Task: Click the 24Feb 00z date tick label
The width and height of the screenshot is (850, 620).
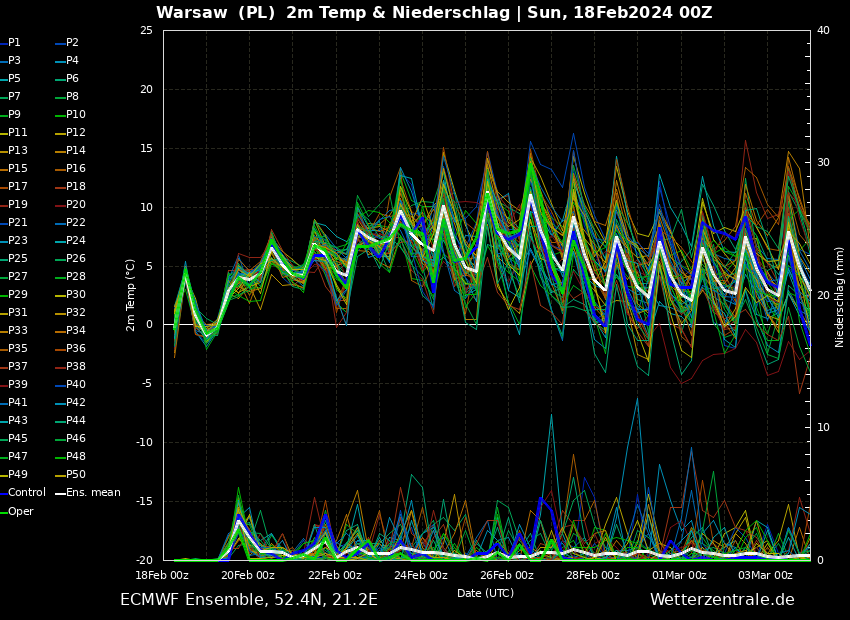Action: 421,576
